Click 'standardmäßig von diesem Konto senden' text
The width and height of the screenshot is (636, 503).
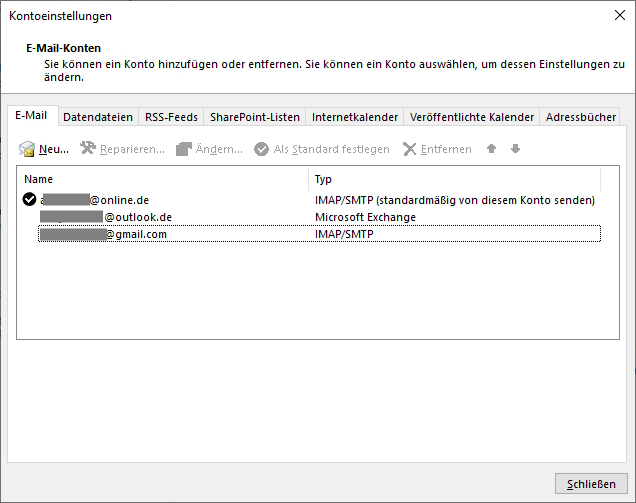pyautogui.click(x=486, y=200)
